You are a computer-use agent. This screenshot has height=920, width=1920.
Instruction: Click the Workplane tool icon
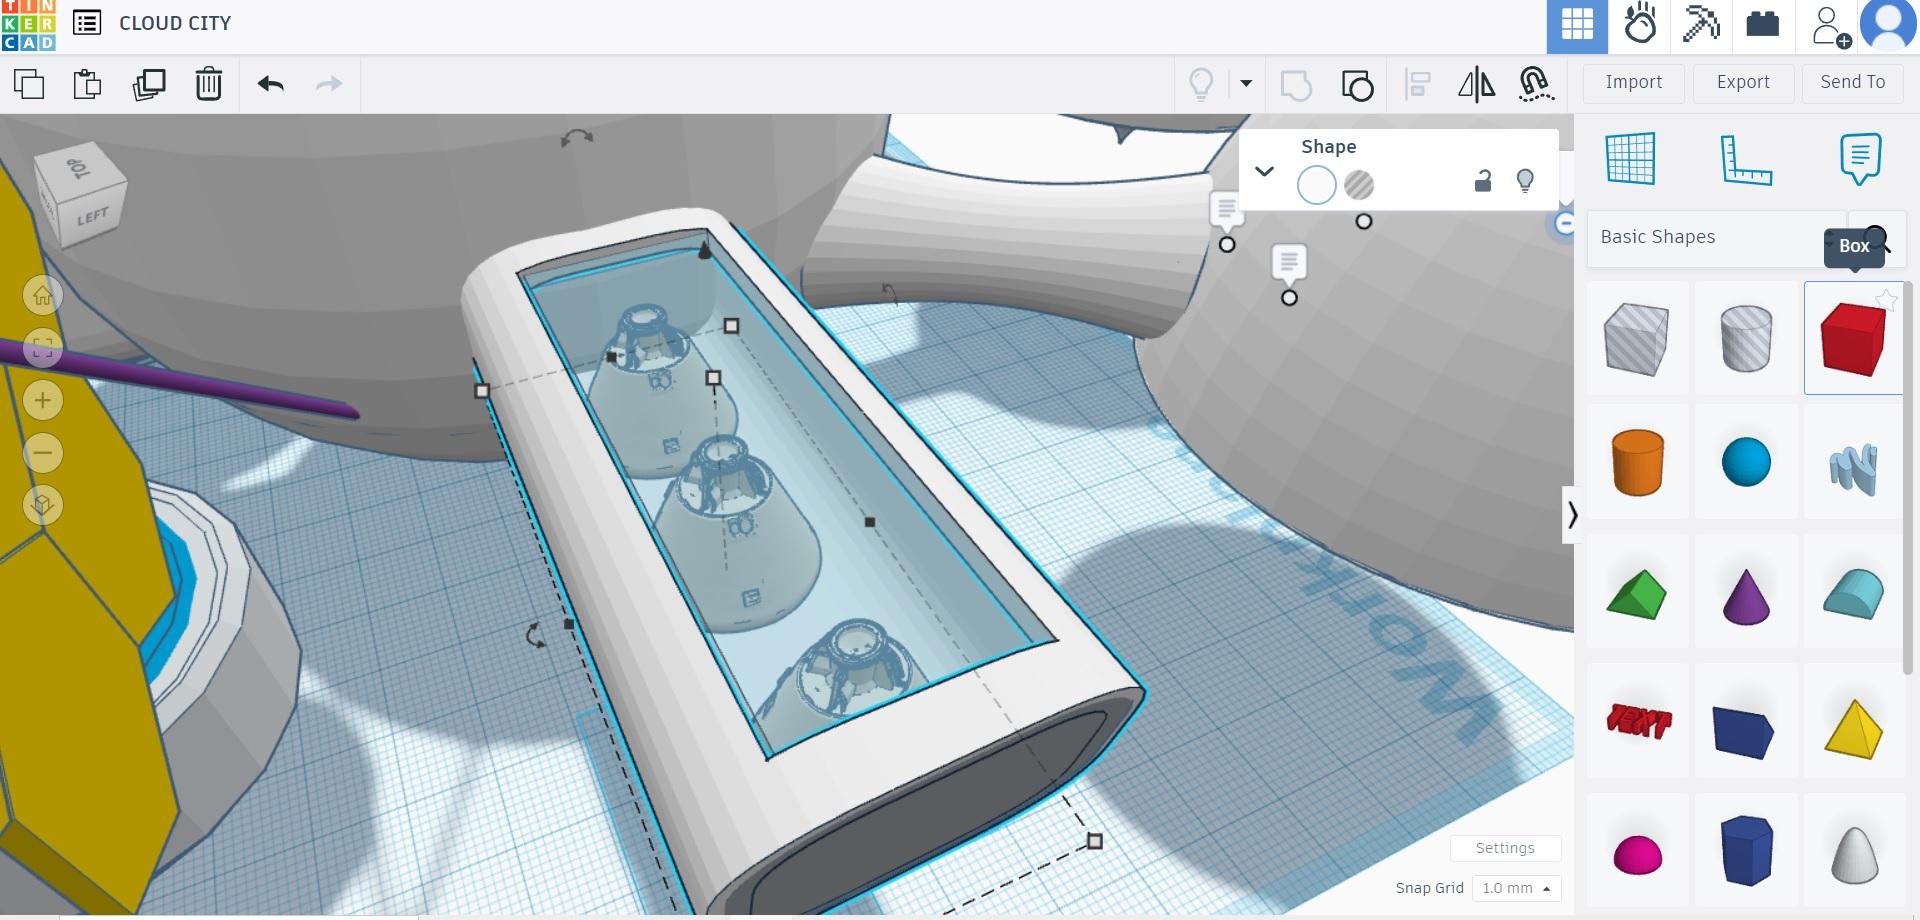tap(1631, 158)
